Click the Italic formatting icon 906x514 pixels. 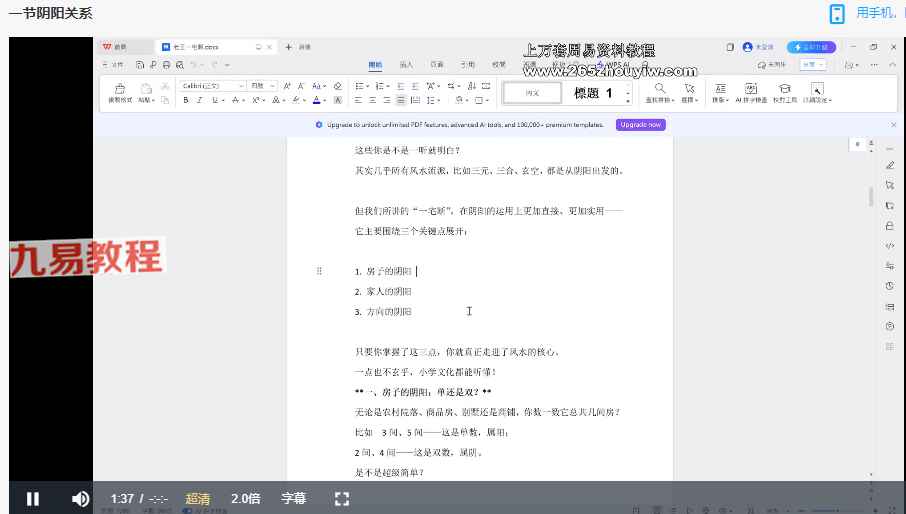(x=200, y=100)
